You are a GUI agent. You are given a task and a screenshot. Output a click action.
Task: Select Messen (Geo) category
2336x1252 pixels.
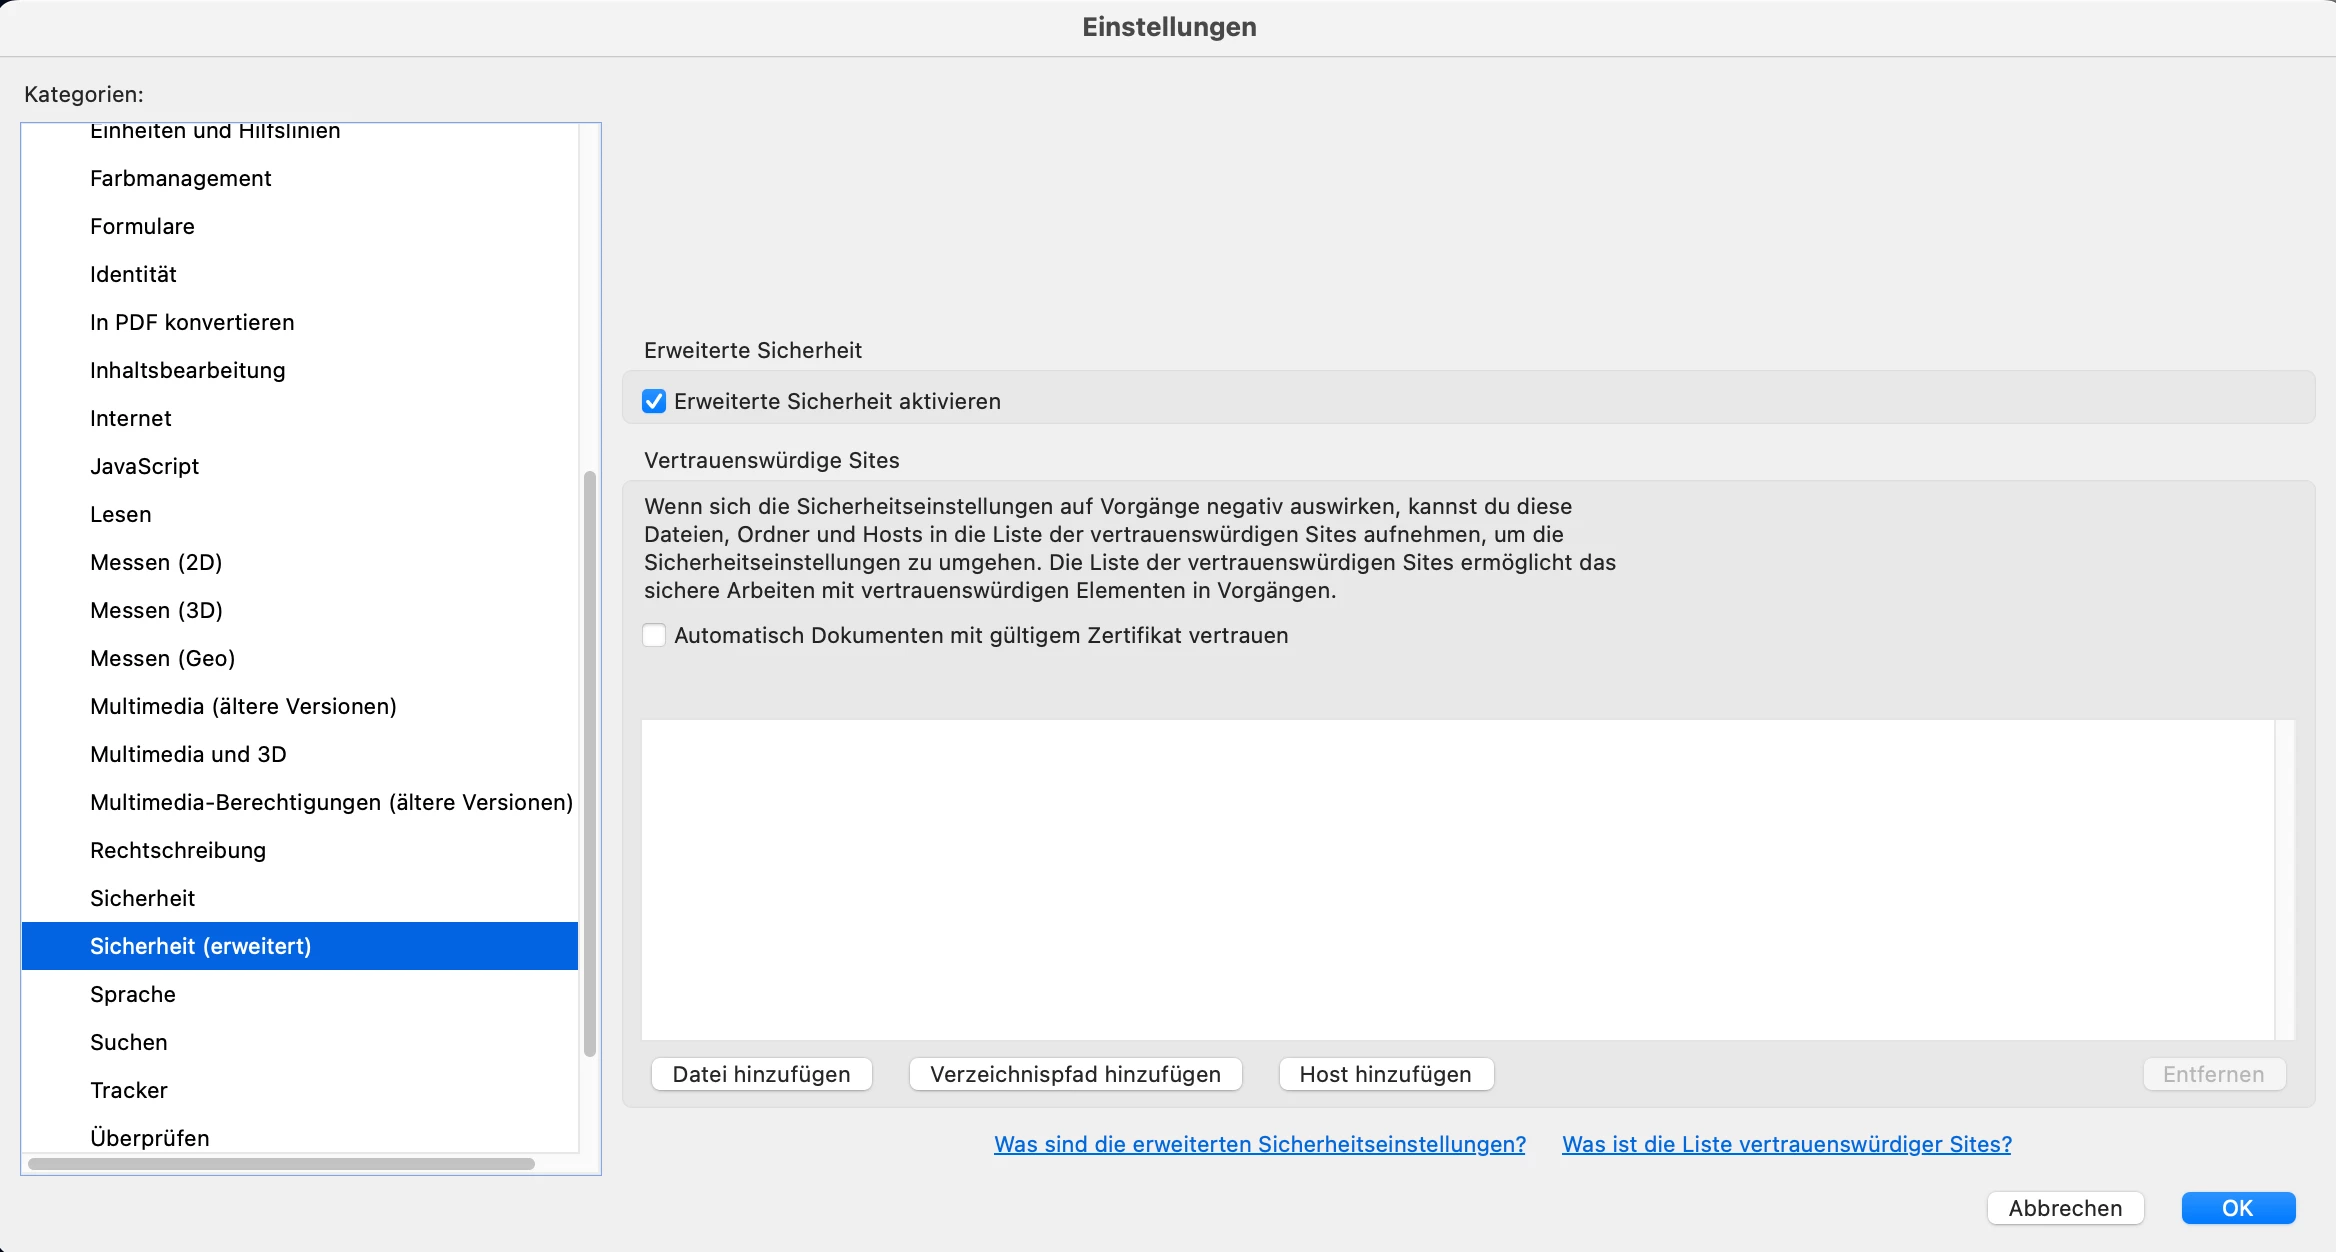pos(163,658)
